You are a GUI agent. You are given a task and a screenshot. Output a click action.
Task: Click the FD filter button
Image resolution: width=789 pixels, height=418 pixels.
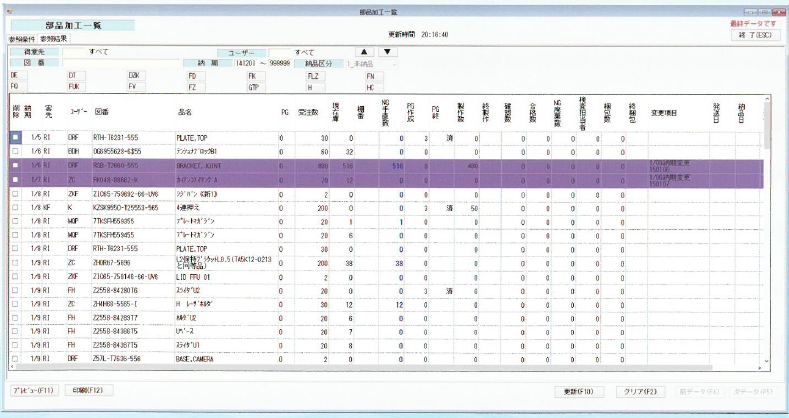[x=196, y=76]
